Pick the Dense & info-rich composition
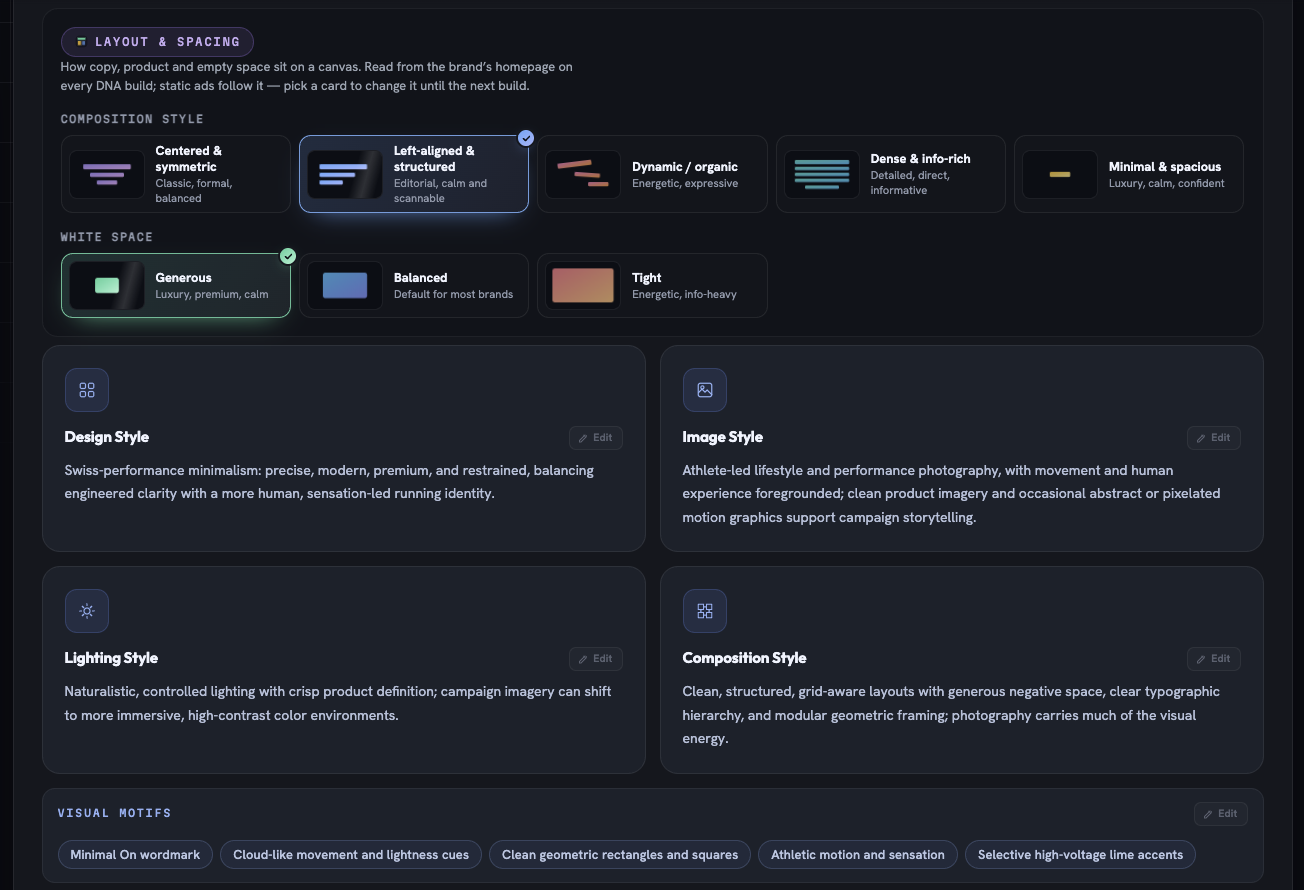 point(891,174)
